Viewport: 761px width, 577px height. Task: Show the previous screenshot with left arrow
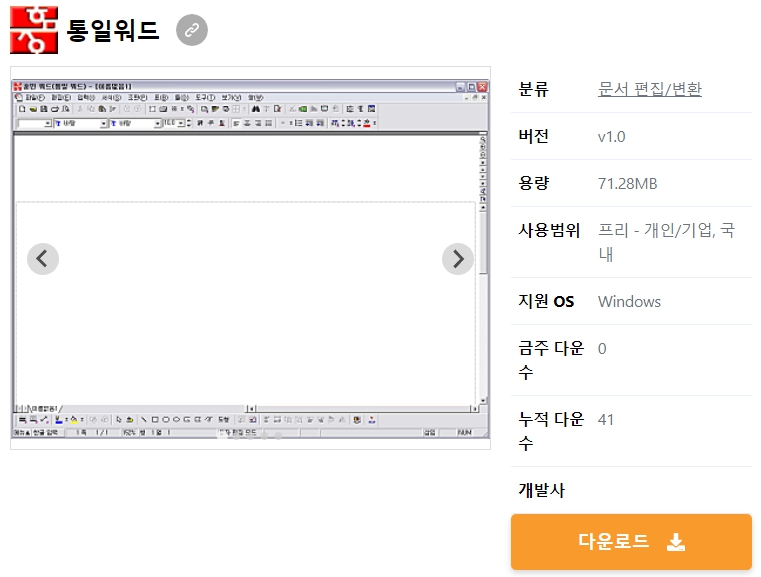[x=43, y=259]
